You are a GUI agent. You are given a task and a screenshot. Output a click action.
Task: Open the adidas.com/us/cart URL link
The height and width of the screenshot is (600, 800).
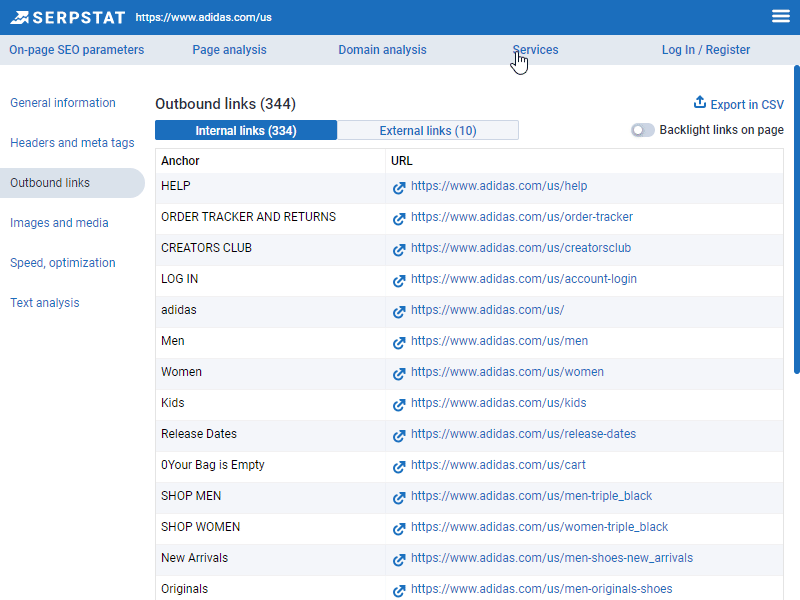[x=498, y=465]
